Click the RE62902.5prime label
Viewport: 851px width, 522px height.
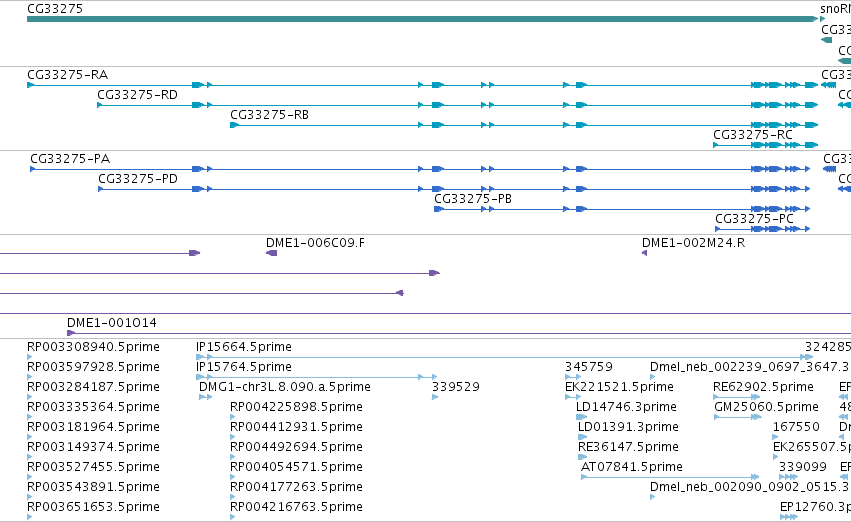click(764, 387)
